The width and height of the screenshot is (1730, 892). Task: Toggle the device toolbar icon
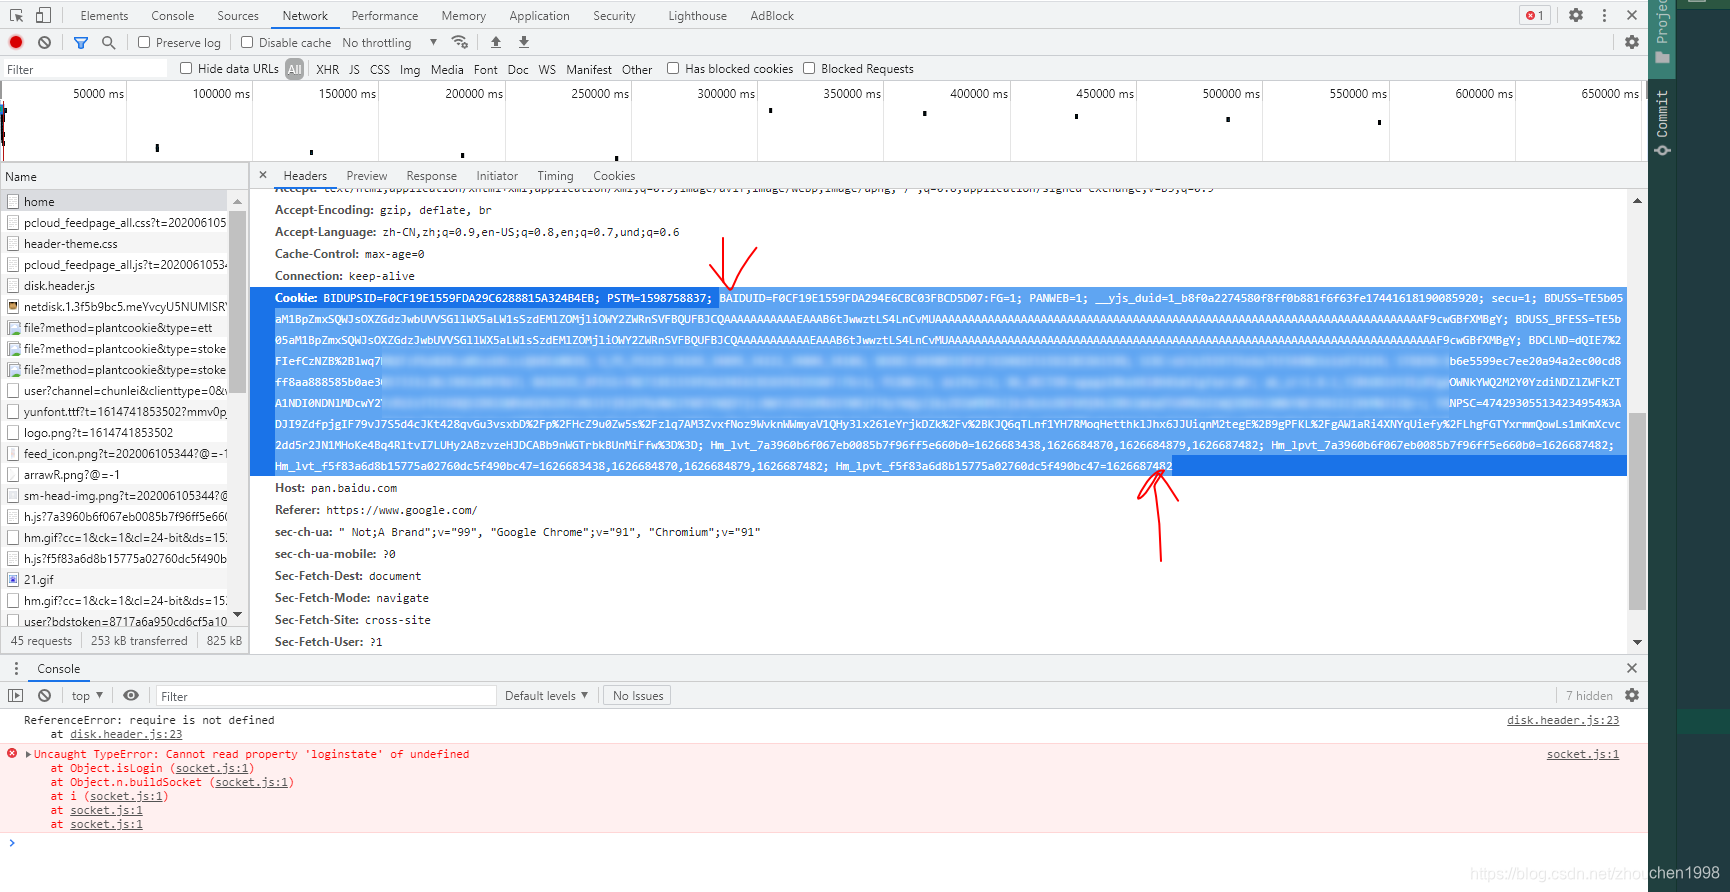[43, 15]
